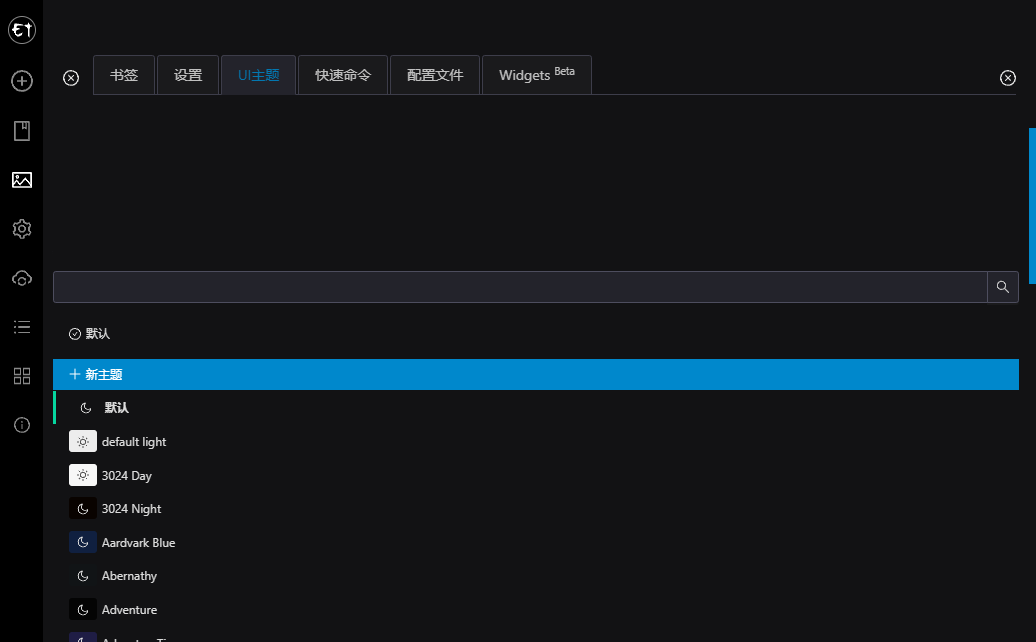Open the batch operations grid icon

(21, 376)
